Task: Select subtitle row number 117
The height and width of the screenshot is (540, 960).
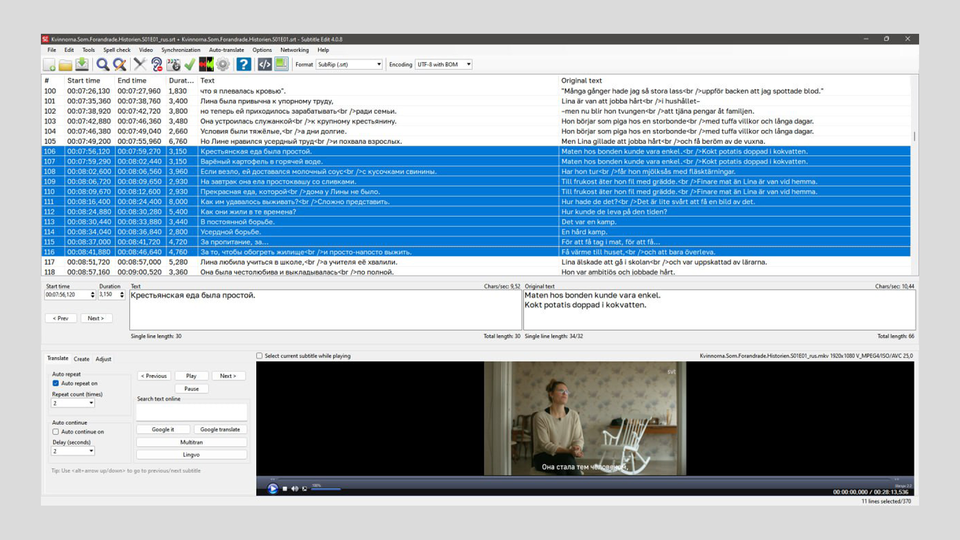Action: click(x=476, y=262)
